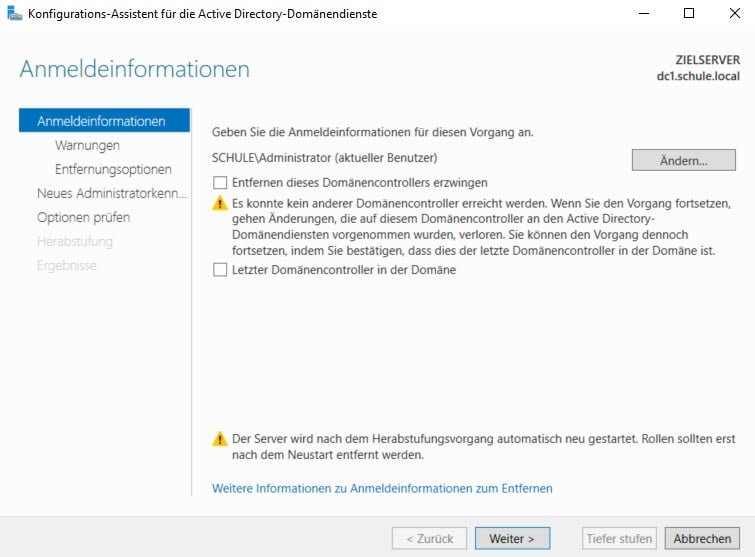Open Entfernungsoptionen step in sidebar
This screenshot has height=557, width=755.
[x=113, y=169]
